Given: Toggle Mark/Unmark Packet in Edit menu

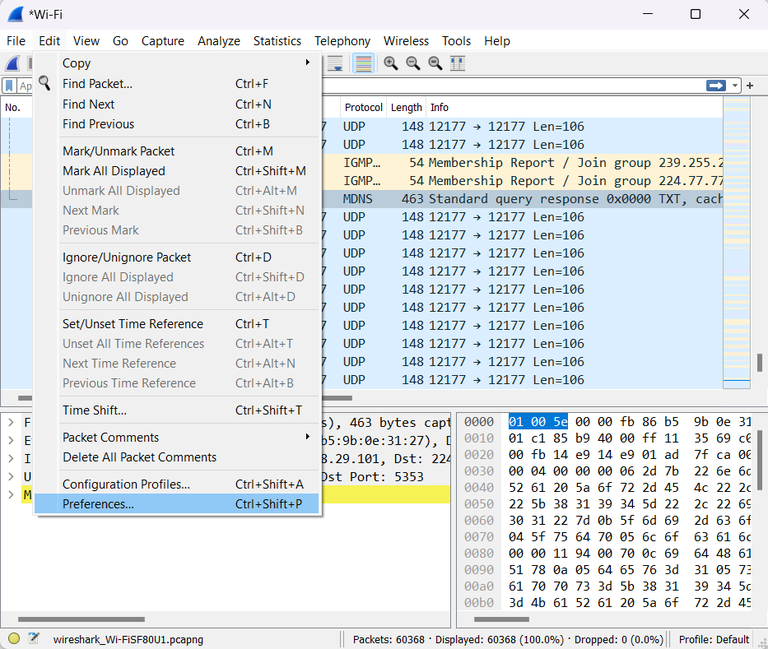Looking at the screenshot, I should click(x=118, y=151).
